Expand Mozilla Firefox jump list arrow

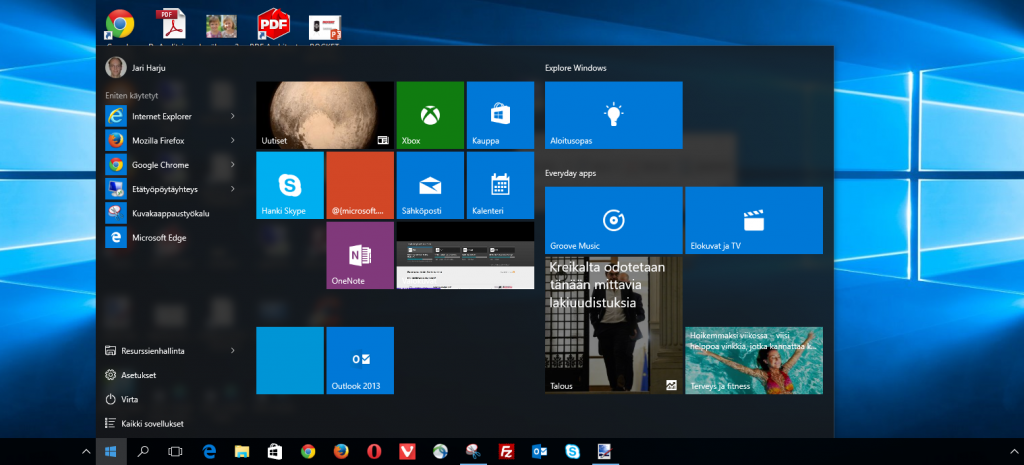232,140
